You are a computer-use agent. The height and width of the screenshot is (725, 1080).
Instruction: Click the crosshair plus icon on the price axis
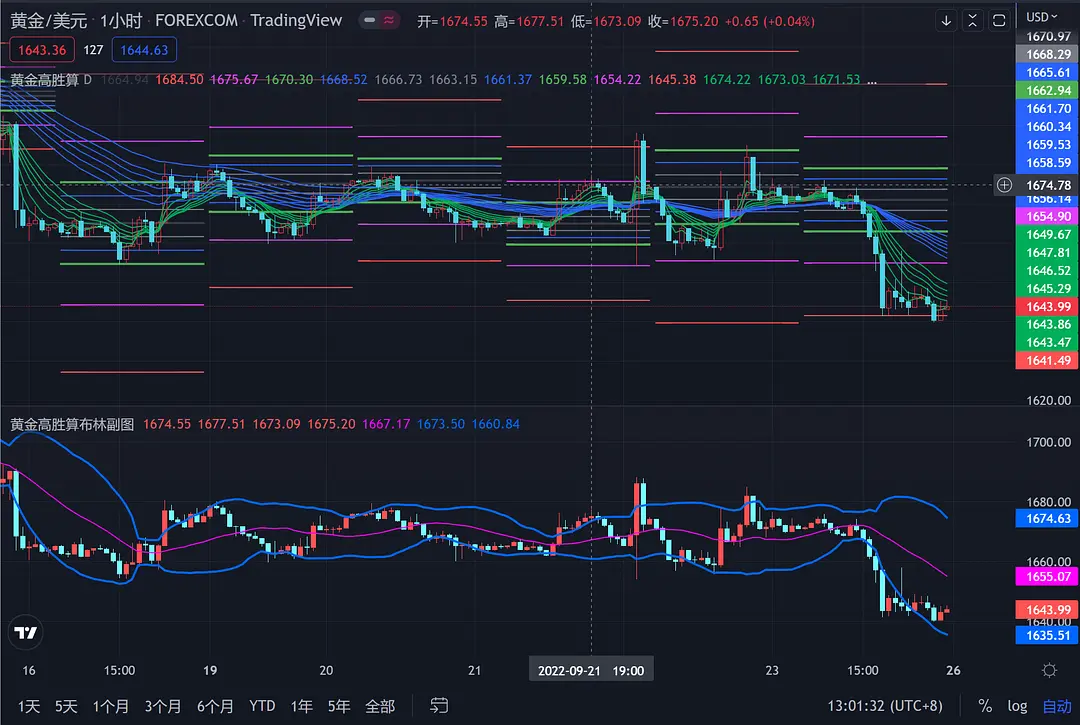click(x=1004, y=185)
